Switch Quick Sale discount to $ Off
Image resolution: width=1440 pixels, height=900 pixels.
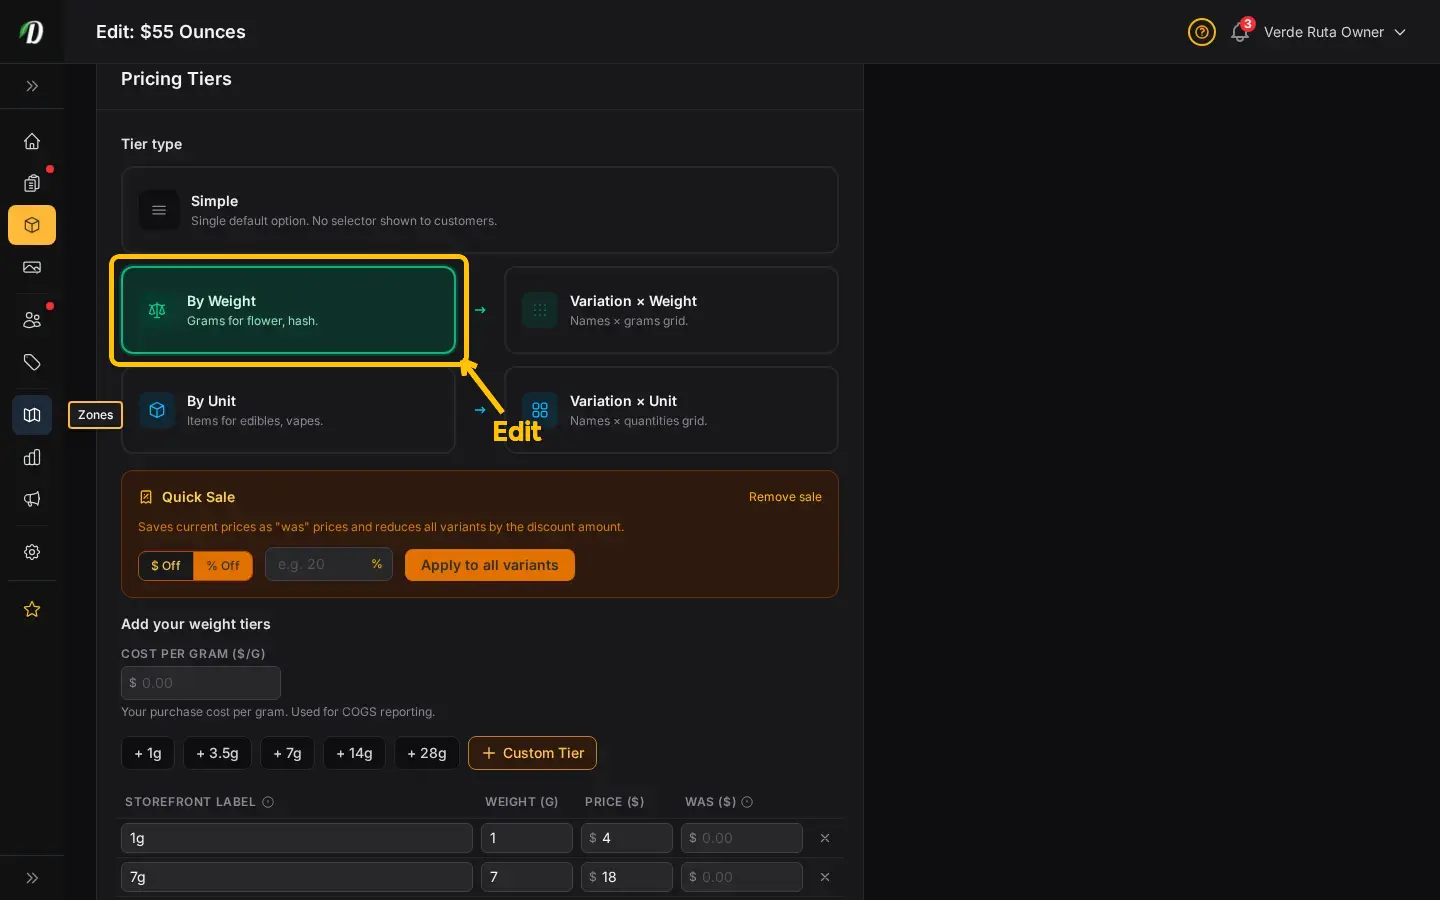coord(166,565)
